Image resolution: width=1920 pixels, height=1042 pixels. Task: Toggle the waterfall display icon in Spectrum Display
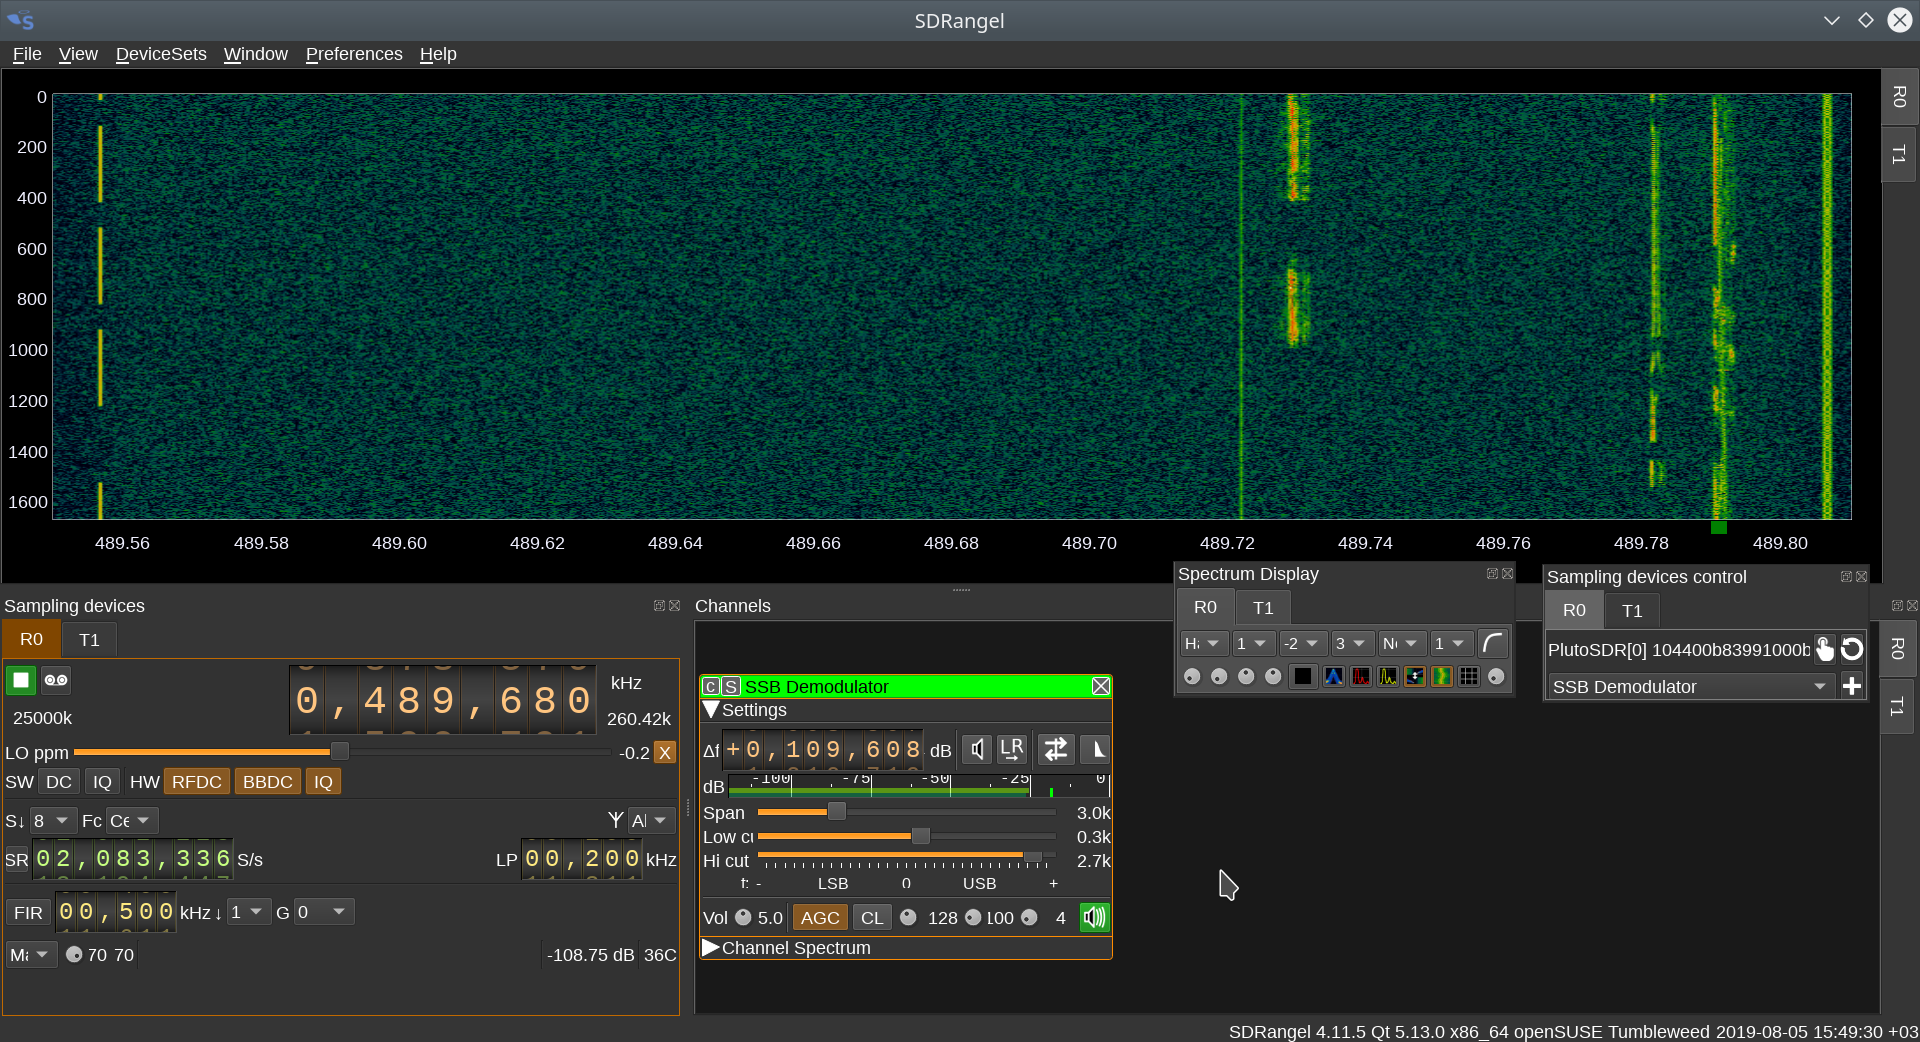coord(1442,677)
